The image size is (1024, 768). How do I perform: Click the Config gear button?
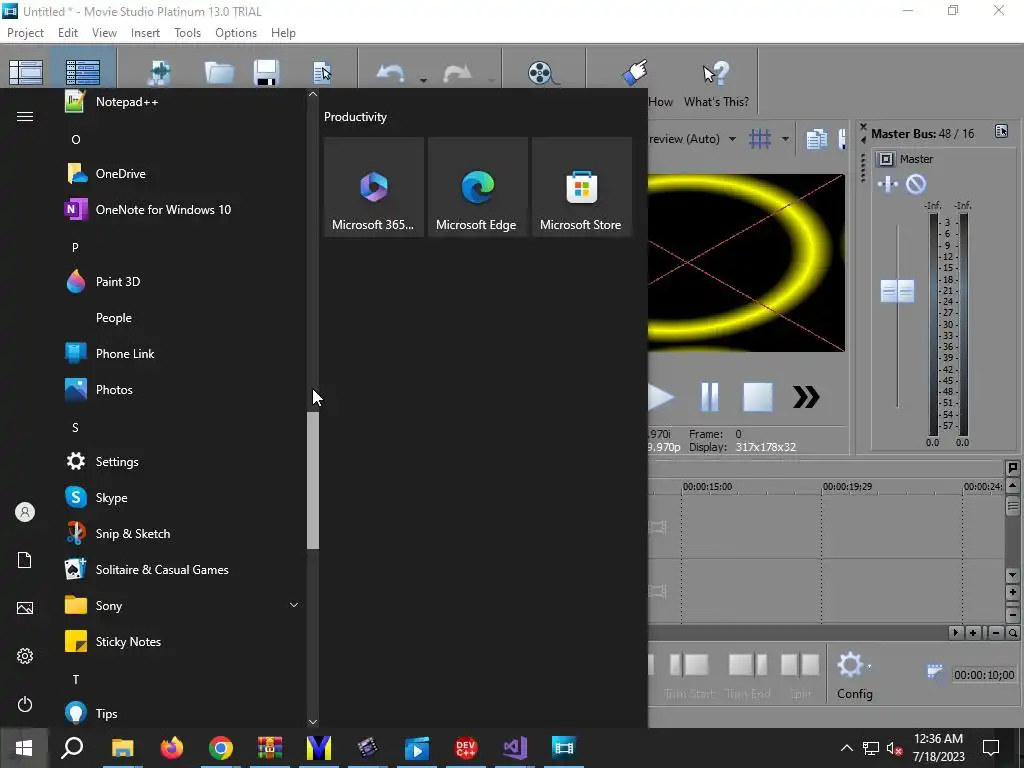[x=850, y=665]
